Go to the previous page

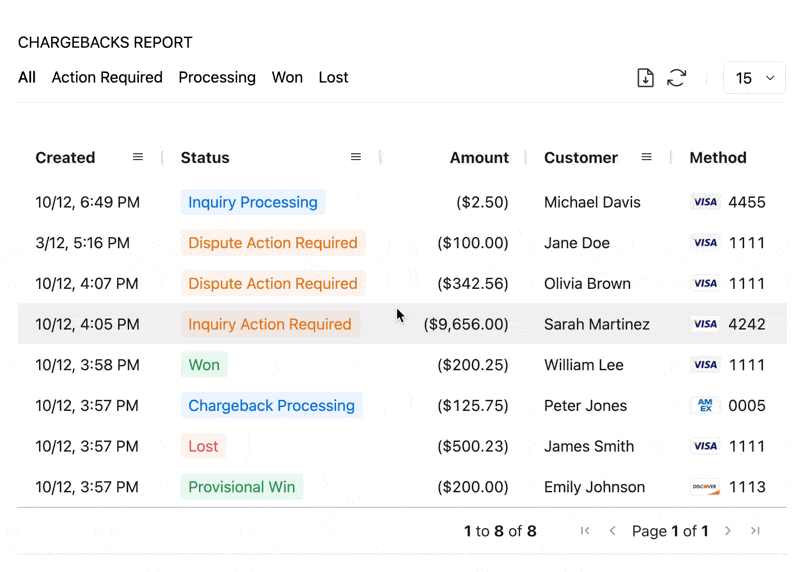pos(613,531)
